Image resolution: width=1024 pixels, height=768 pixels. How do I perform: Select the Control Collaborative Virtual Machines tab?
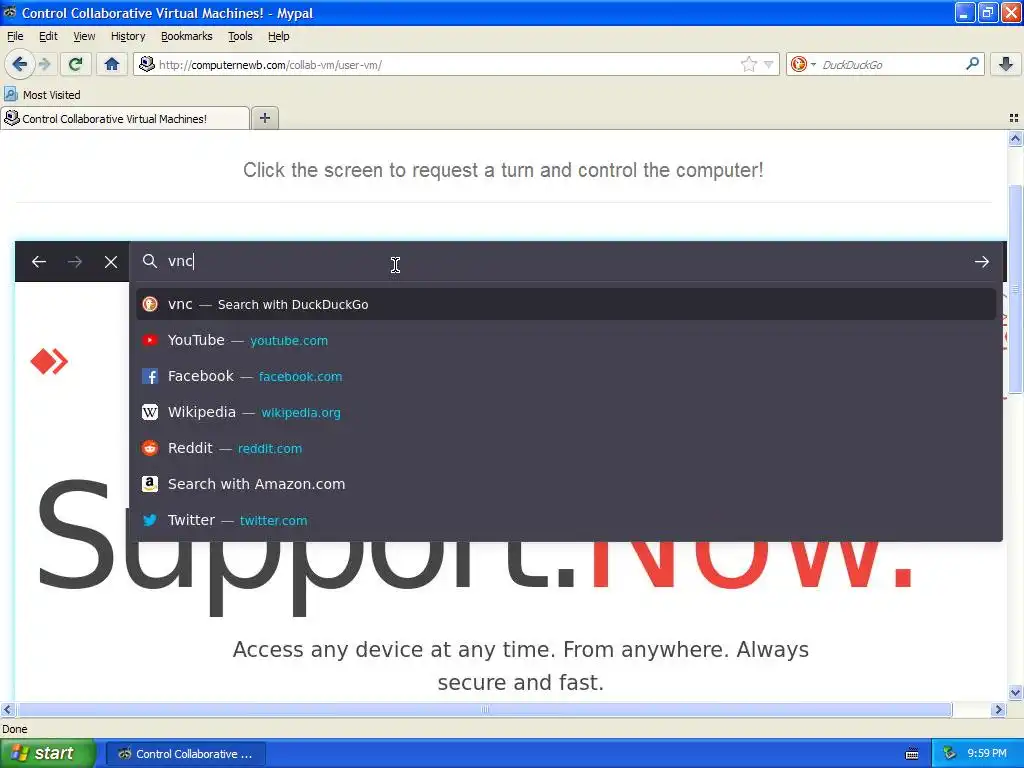(x=125, y=118)
